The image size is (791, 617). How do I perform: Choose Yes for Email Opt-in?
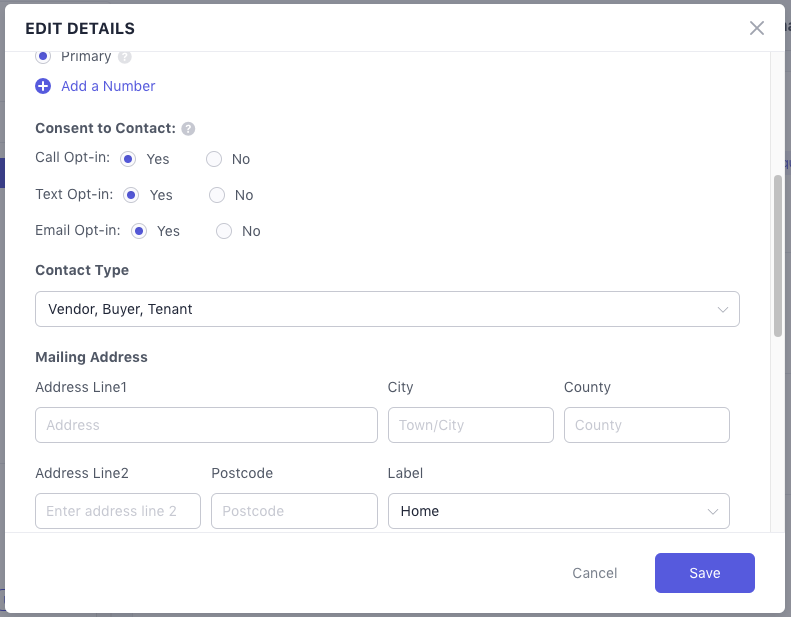tap(139, 231)
